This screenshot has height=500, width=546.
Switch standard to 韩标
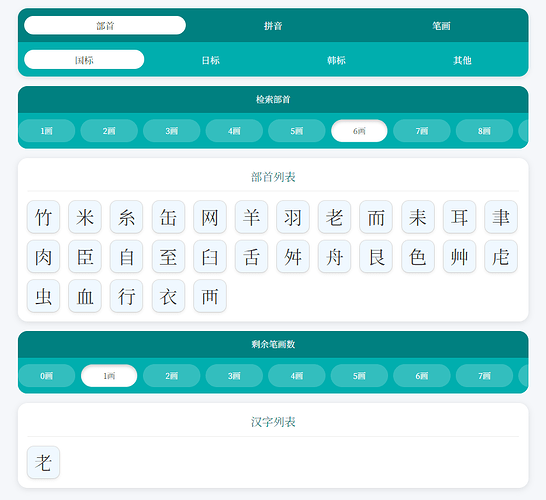(336, 60)
